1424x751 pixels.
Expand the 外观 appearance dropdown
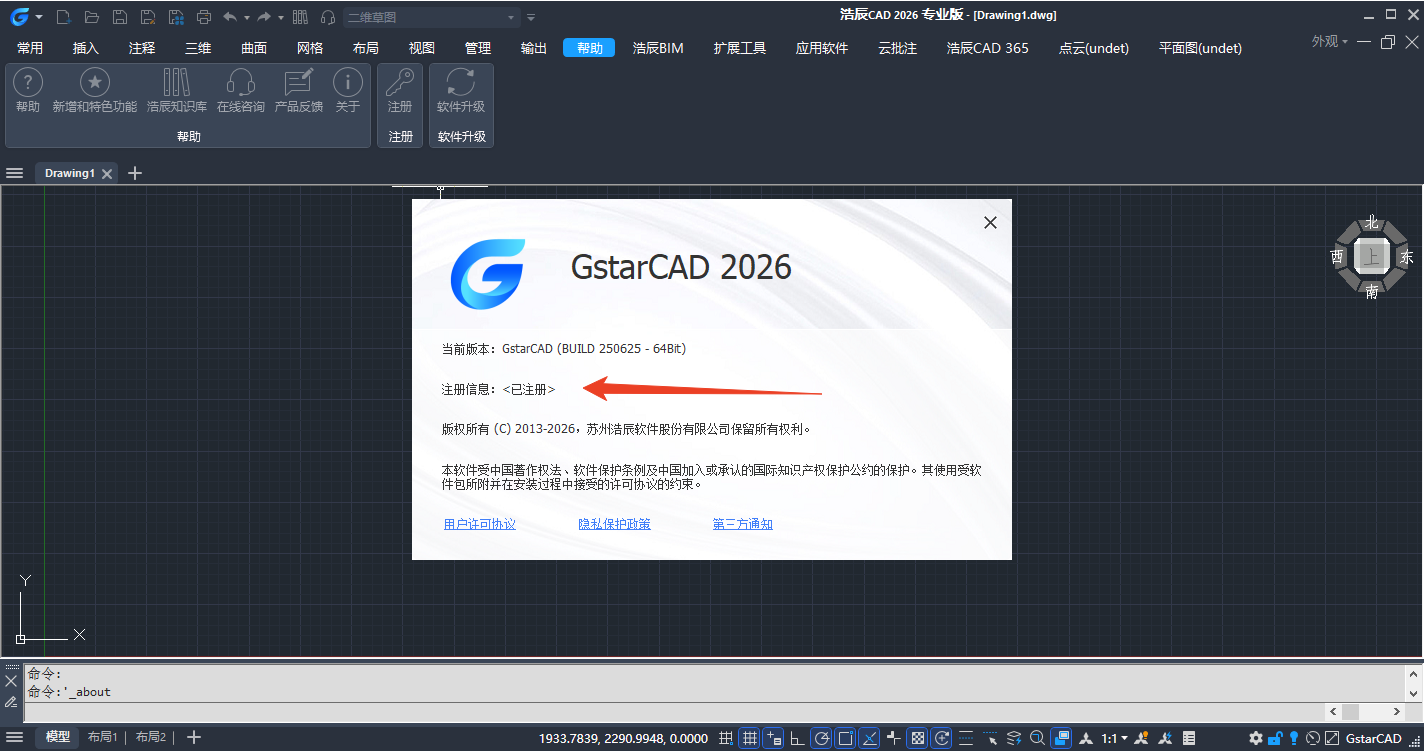click(1330, 41)
